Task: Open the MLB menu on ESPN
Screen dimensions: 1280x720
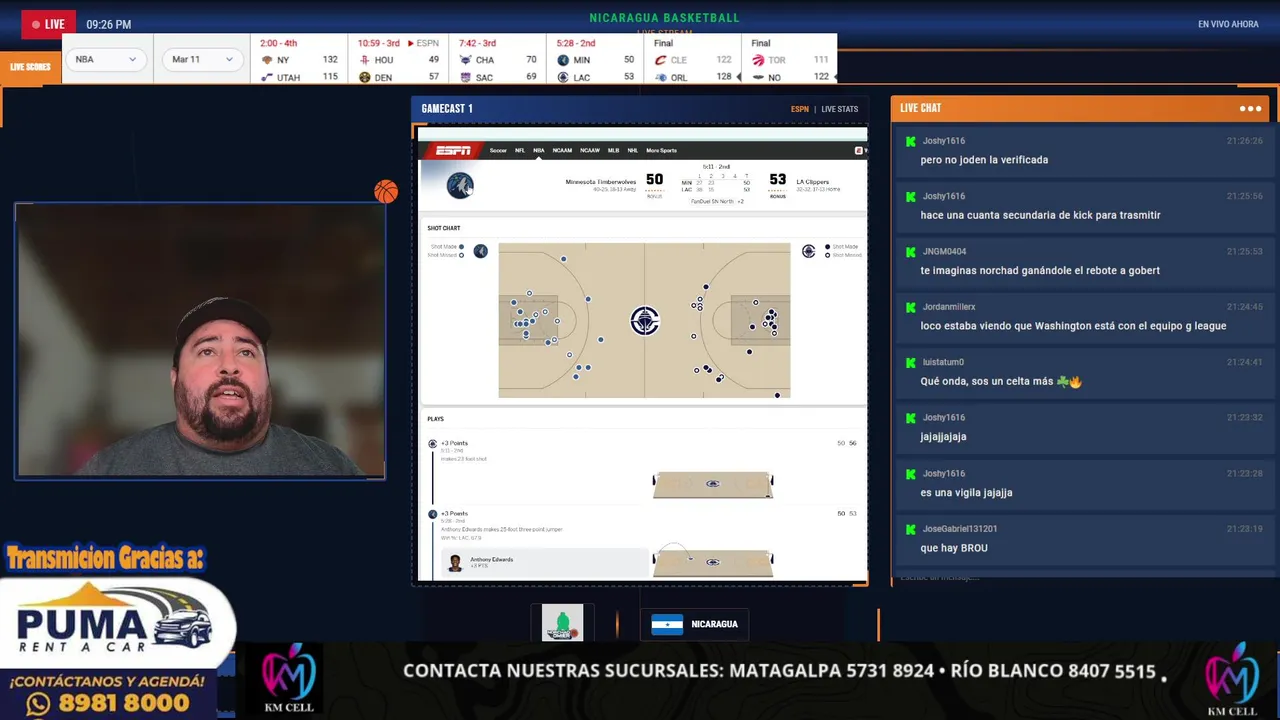Action: pos(613,150)
